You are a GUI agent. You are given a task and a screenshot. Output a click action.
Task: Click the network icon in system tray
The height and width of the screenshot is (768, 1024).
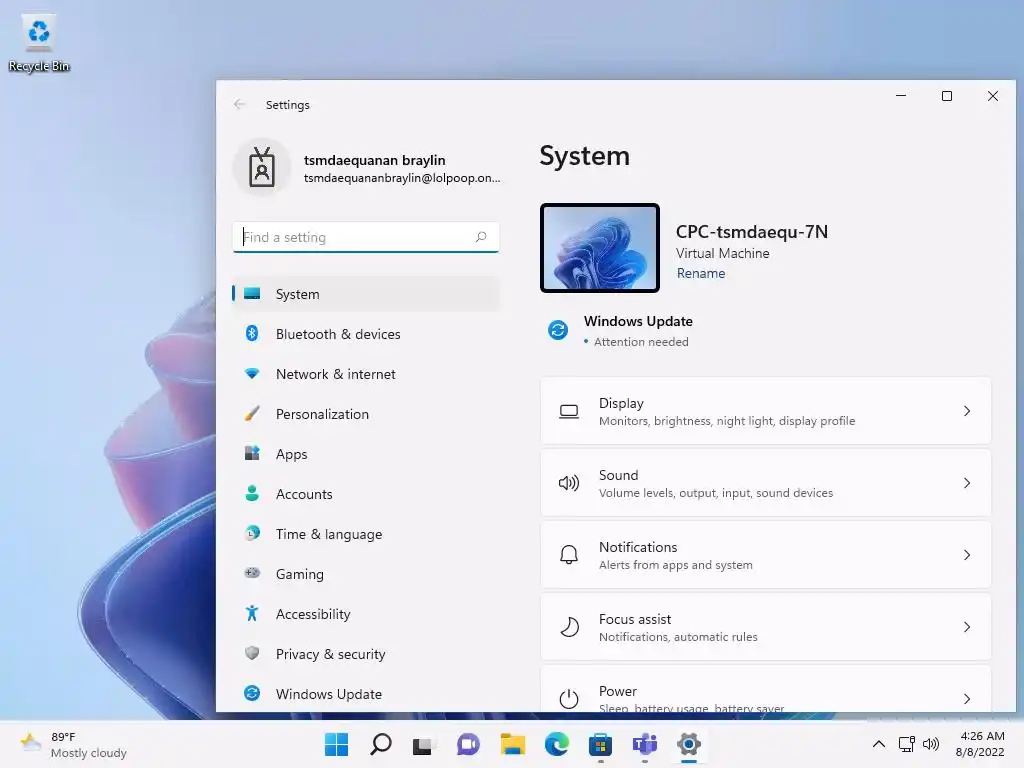pyautogui.click(x=906, y=744)
